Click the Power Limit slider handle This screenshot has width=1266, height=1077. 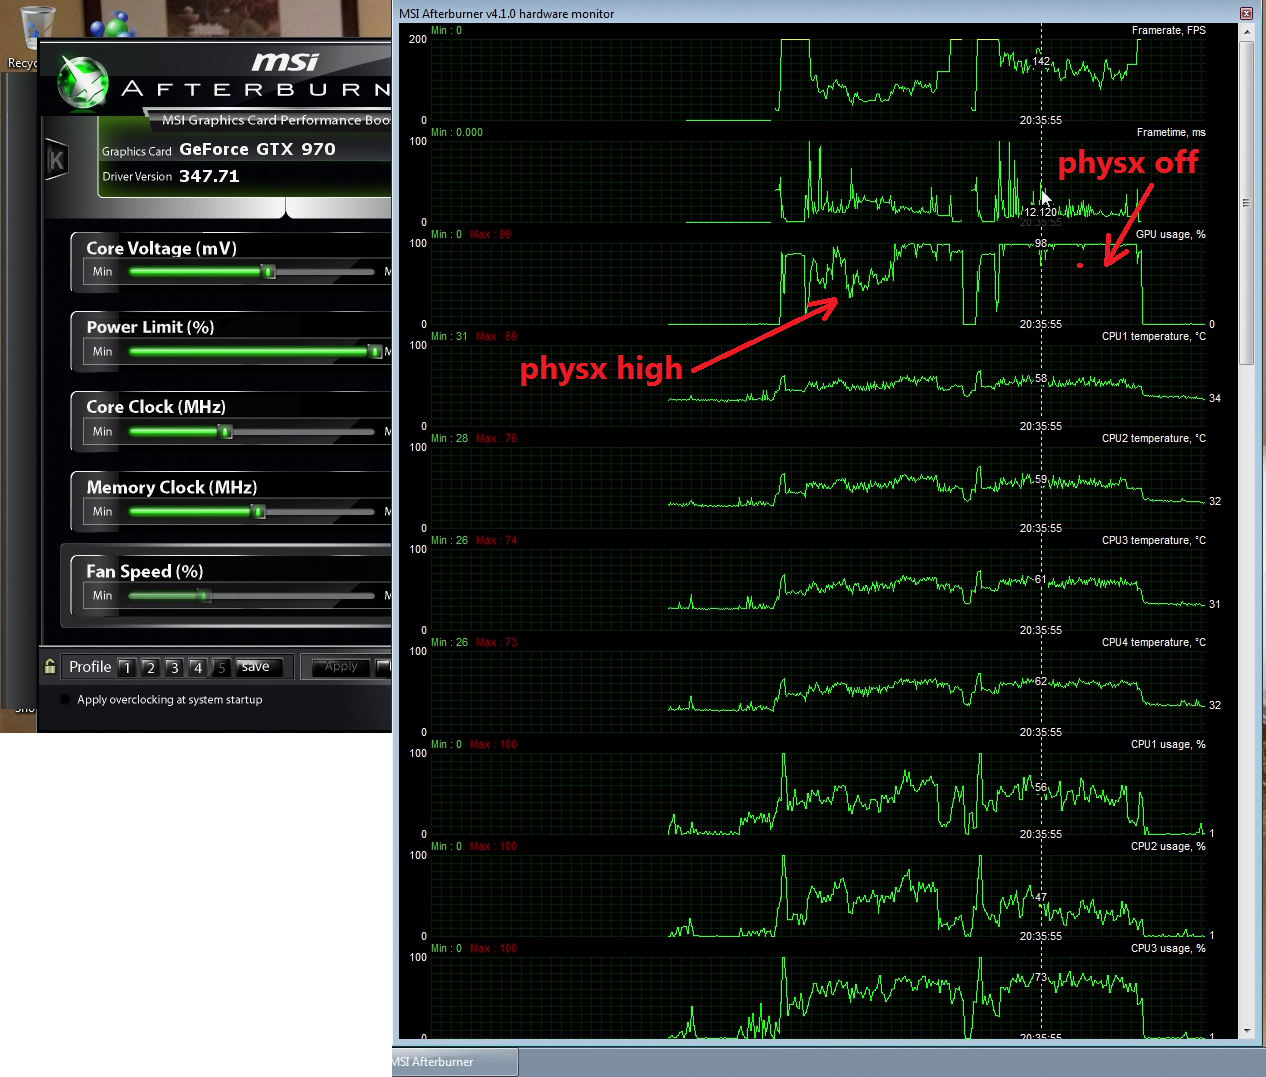tap(375, 352)
